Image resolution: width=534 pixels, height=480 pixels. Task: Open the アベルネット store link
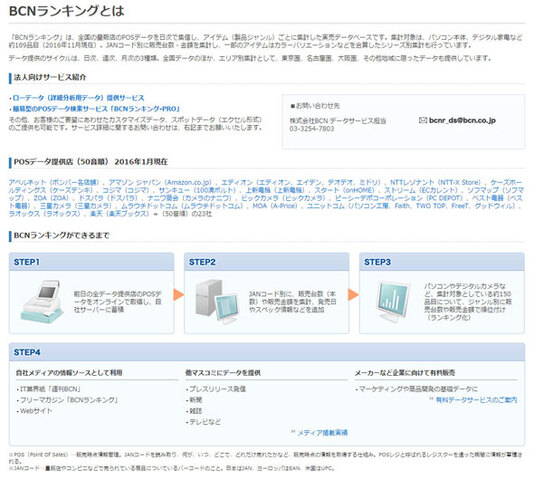(53, 182)
